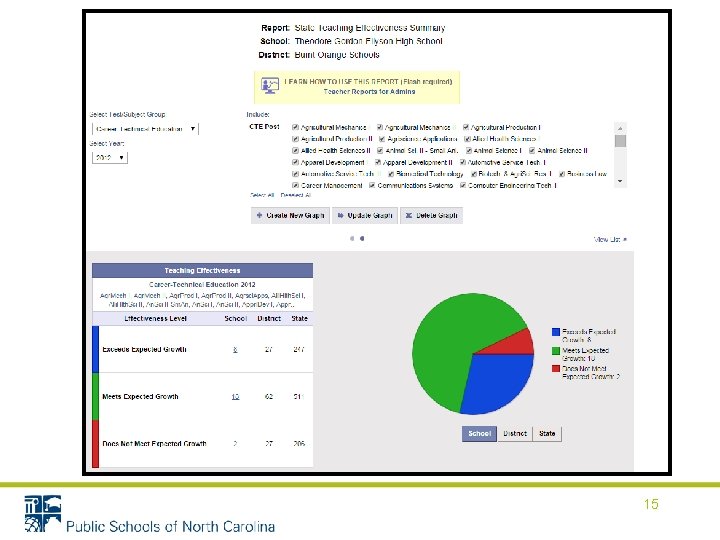Click the Deselect All link
The width and height of the screenshot is (720, 540).
(296, 195)
